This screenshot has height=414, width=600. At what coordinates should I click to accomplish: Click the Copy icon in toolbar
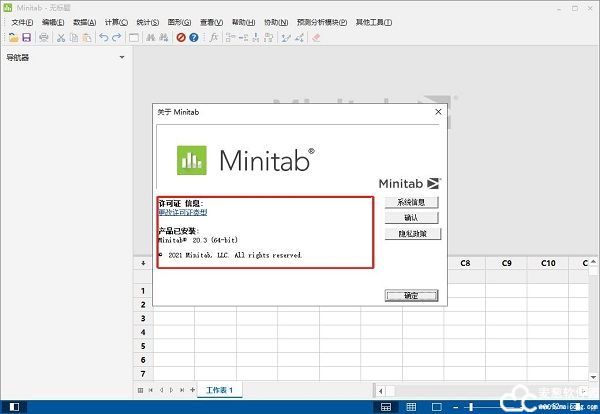[x=74, y=37]
